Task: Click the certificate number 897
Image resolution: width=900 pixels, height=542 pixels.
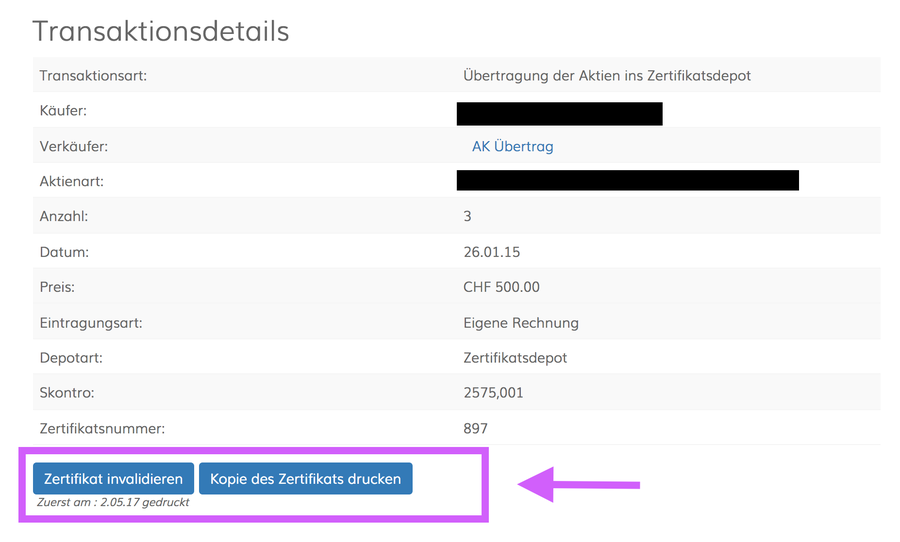Action: tap(475, 428)
